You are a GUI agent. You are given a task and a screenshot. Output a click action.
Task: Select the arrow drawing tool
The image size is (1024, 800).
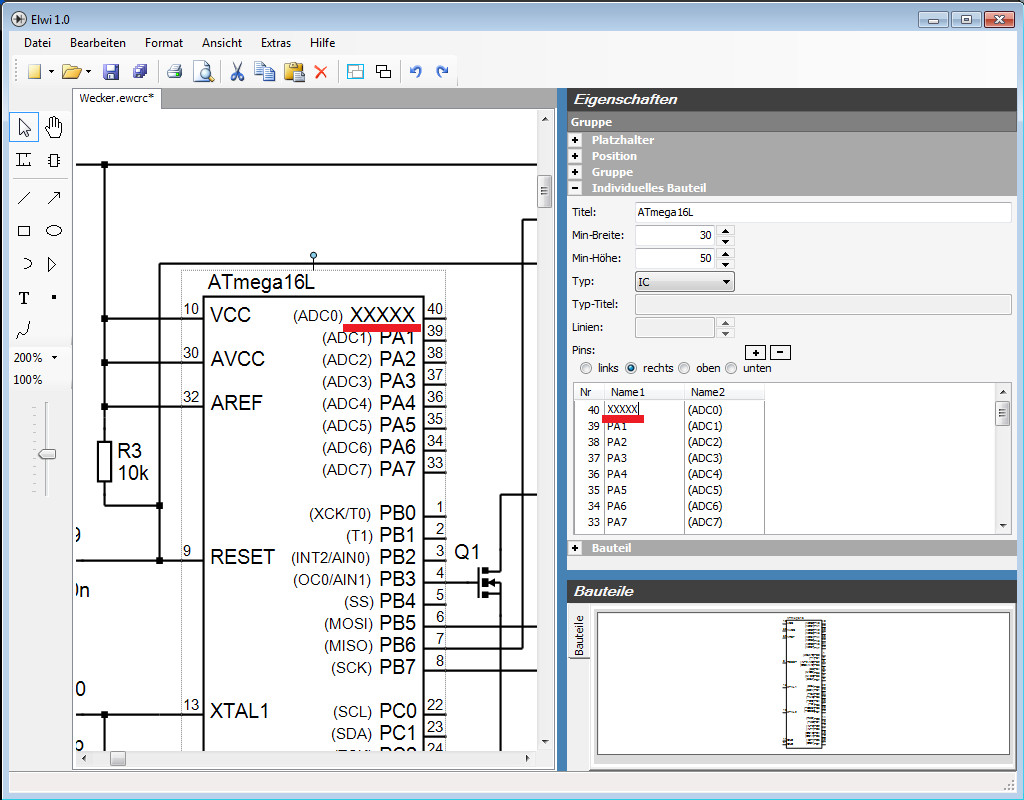point(54,197)
